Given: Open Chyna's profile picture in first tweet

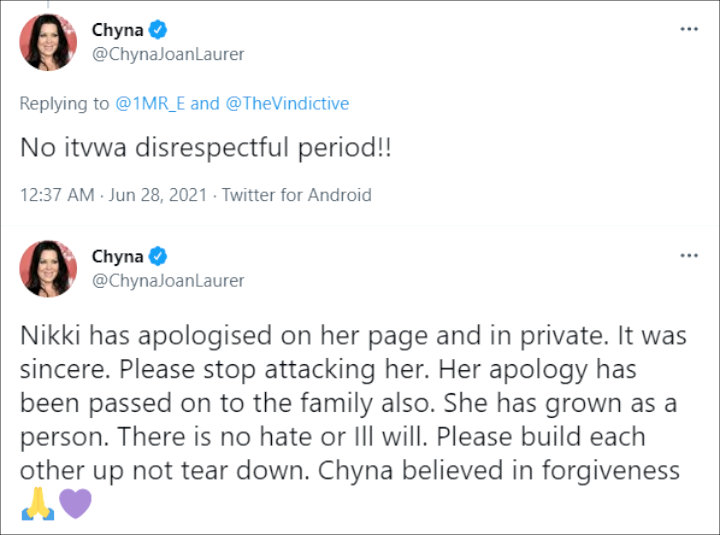Looking at the screenshot, I should click(x=48, y=42).
